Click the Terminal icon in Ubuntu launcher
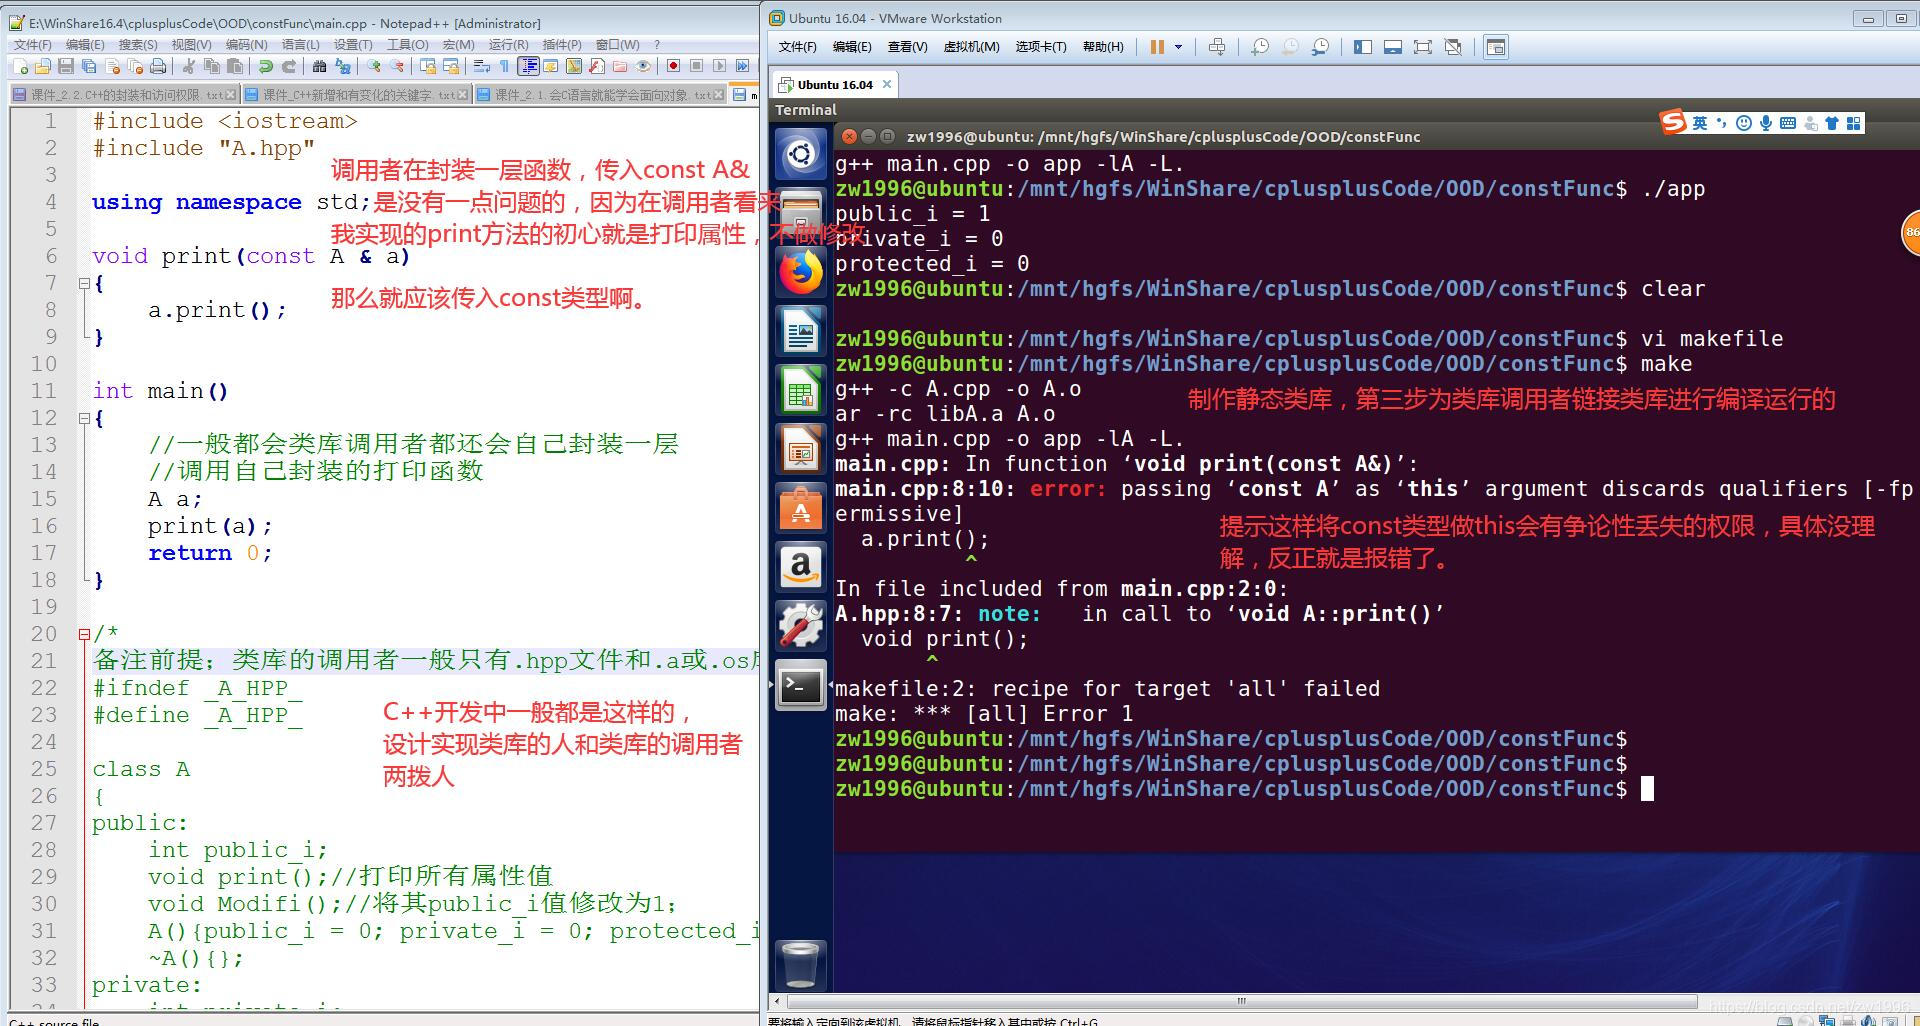The height and width of the screenshot is (1026, 1920). click(x=800, y=686)
